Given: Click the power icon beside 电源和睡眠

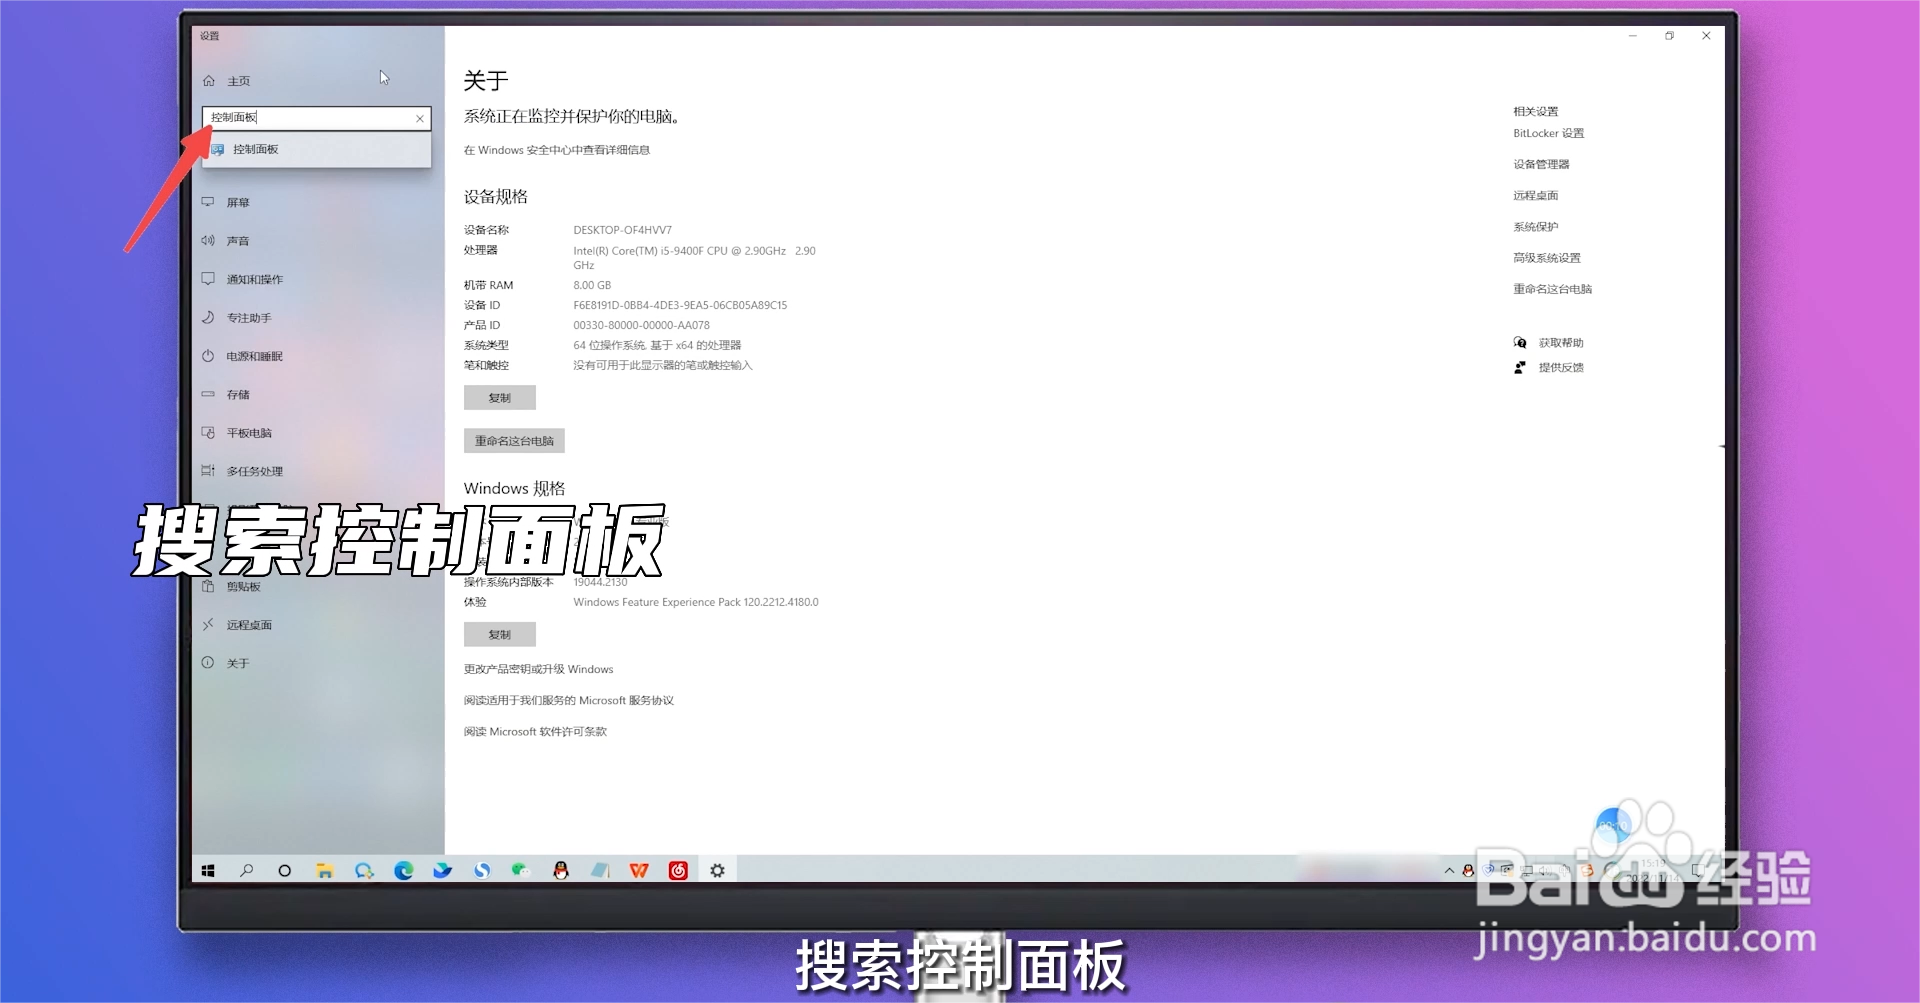Looking at the screenshot, I should click(208, 356).
